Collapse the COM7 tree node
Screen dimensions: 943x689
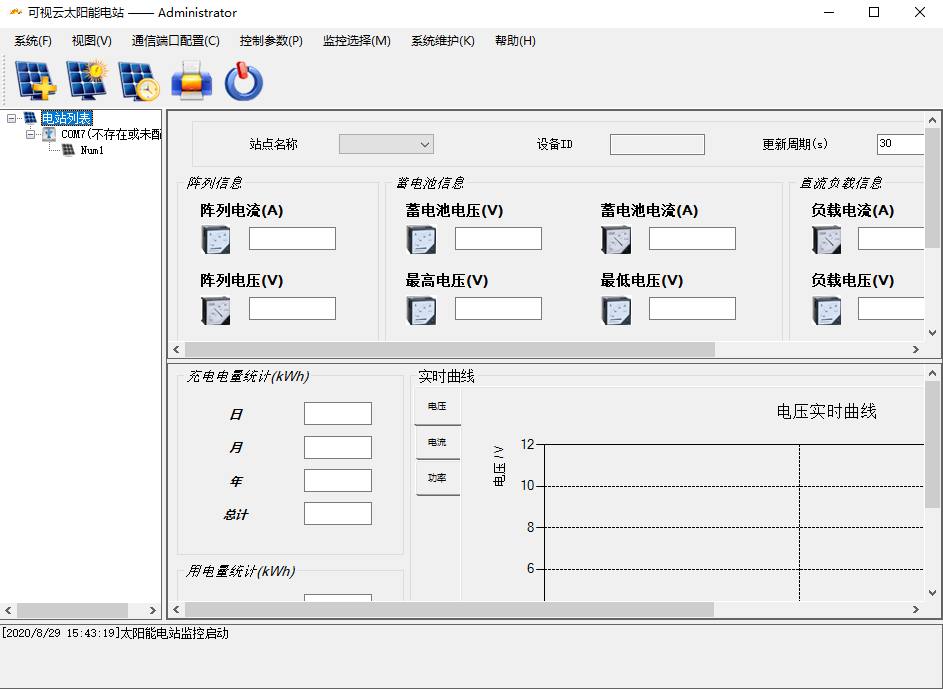coord(30,134)
